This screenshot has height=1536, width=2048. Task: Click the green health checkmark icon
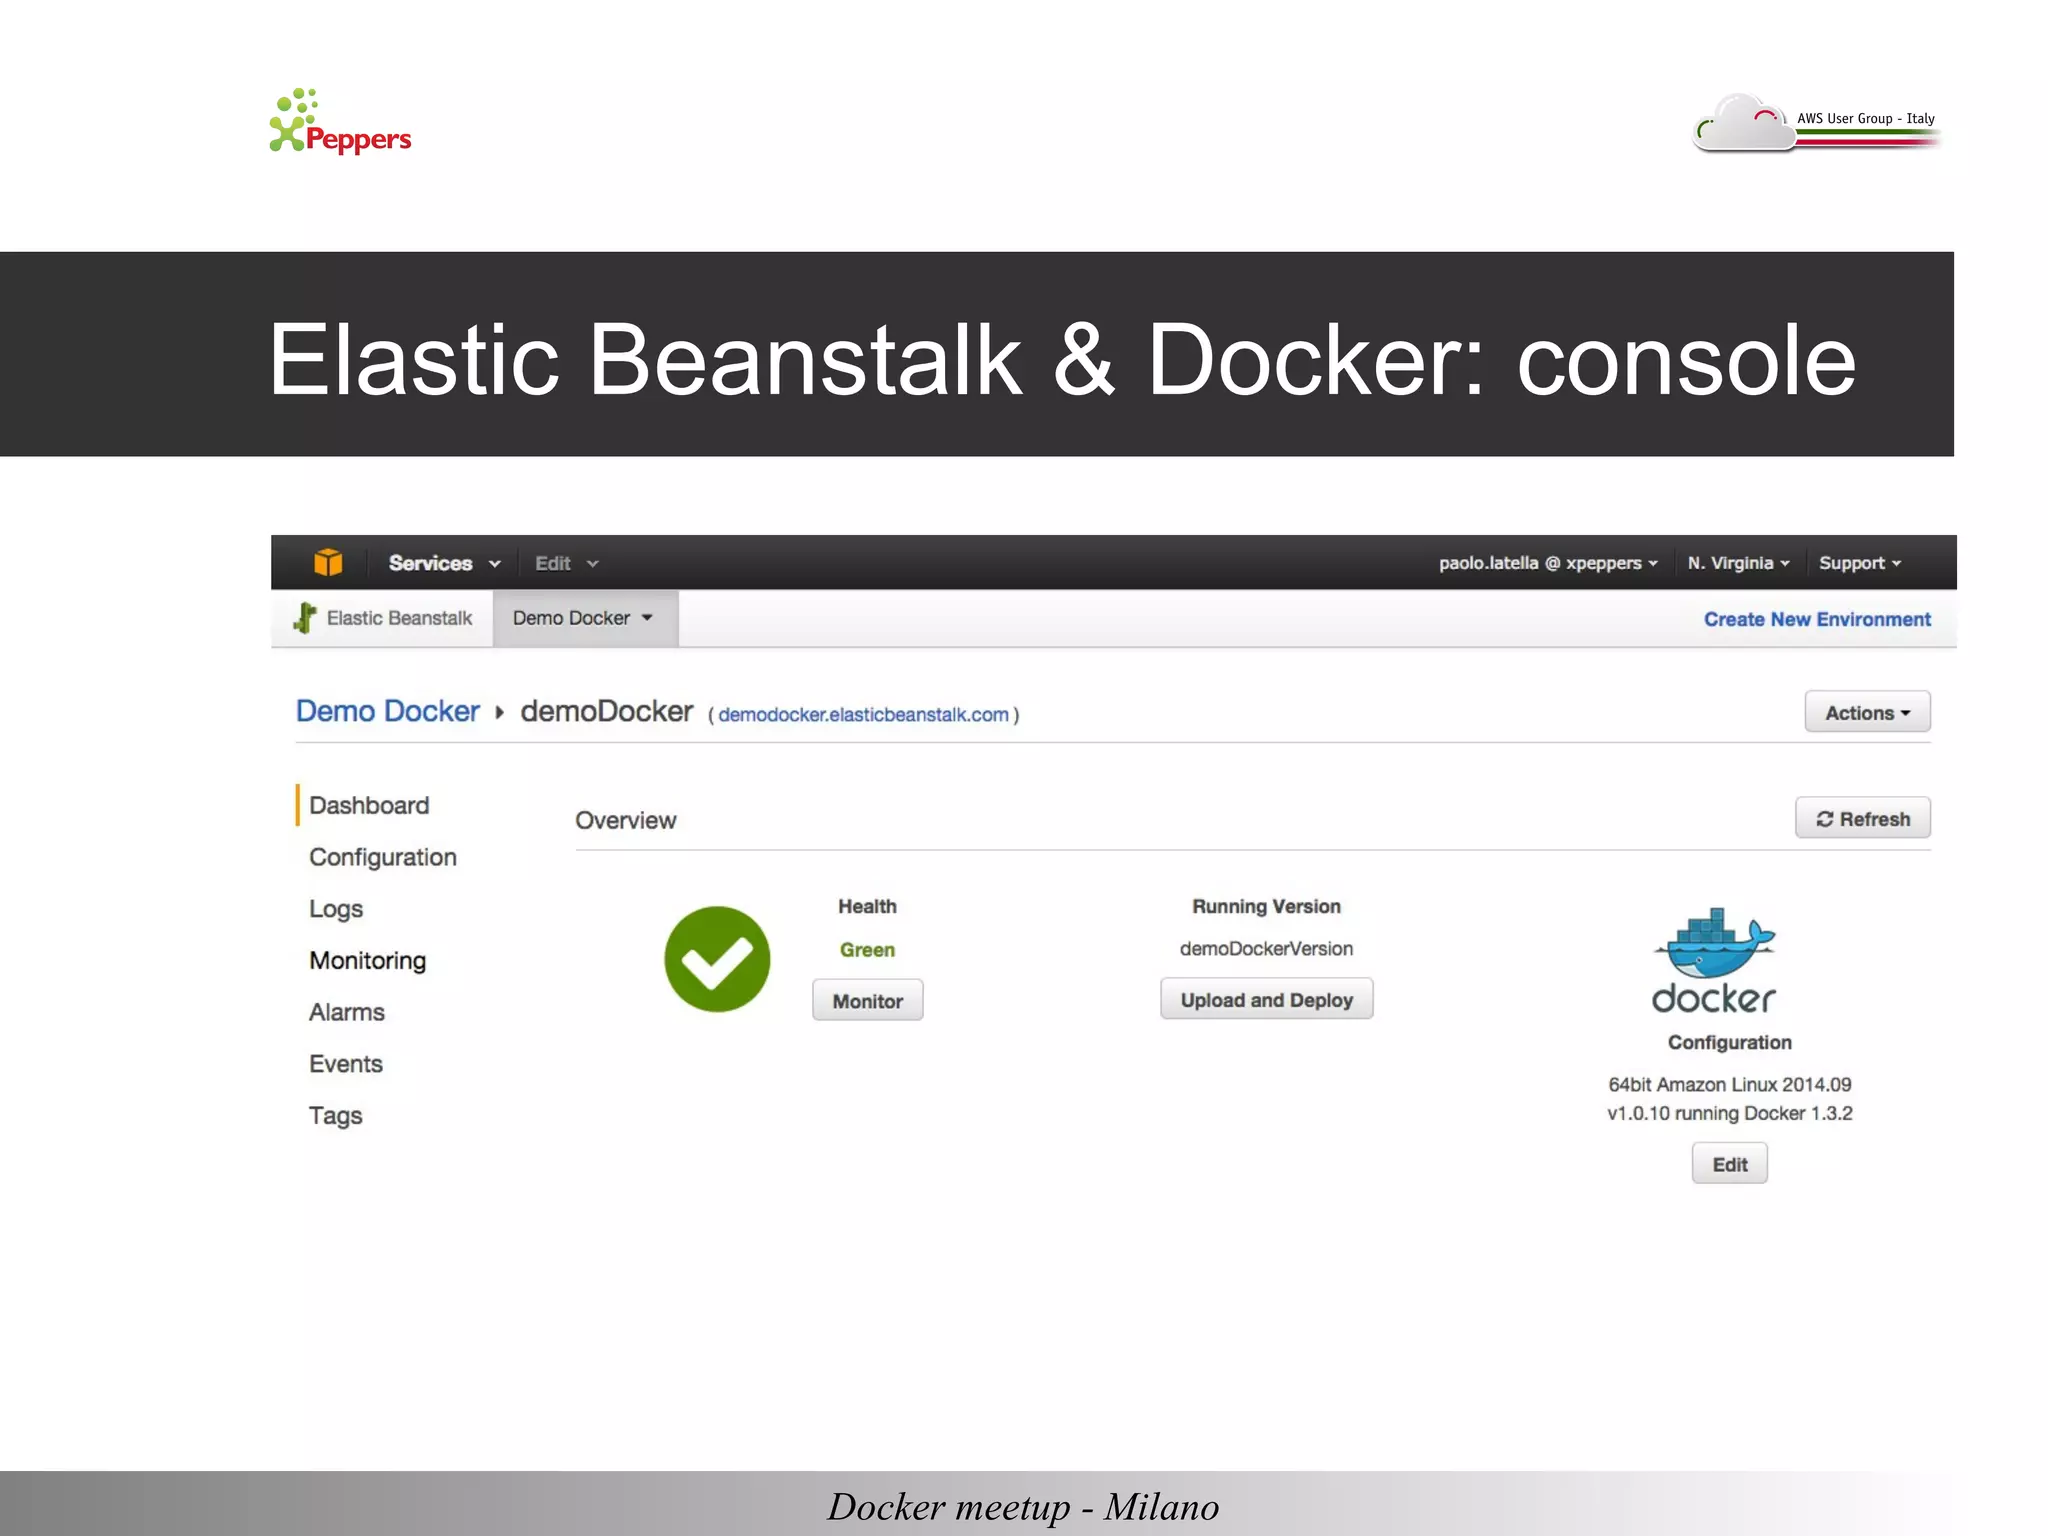pos(717,959)
